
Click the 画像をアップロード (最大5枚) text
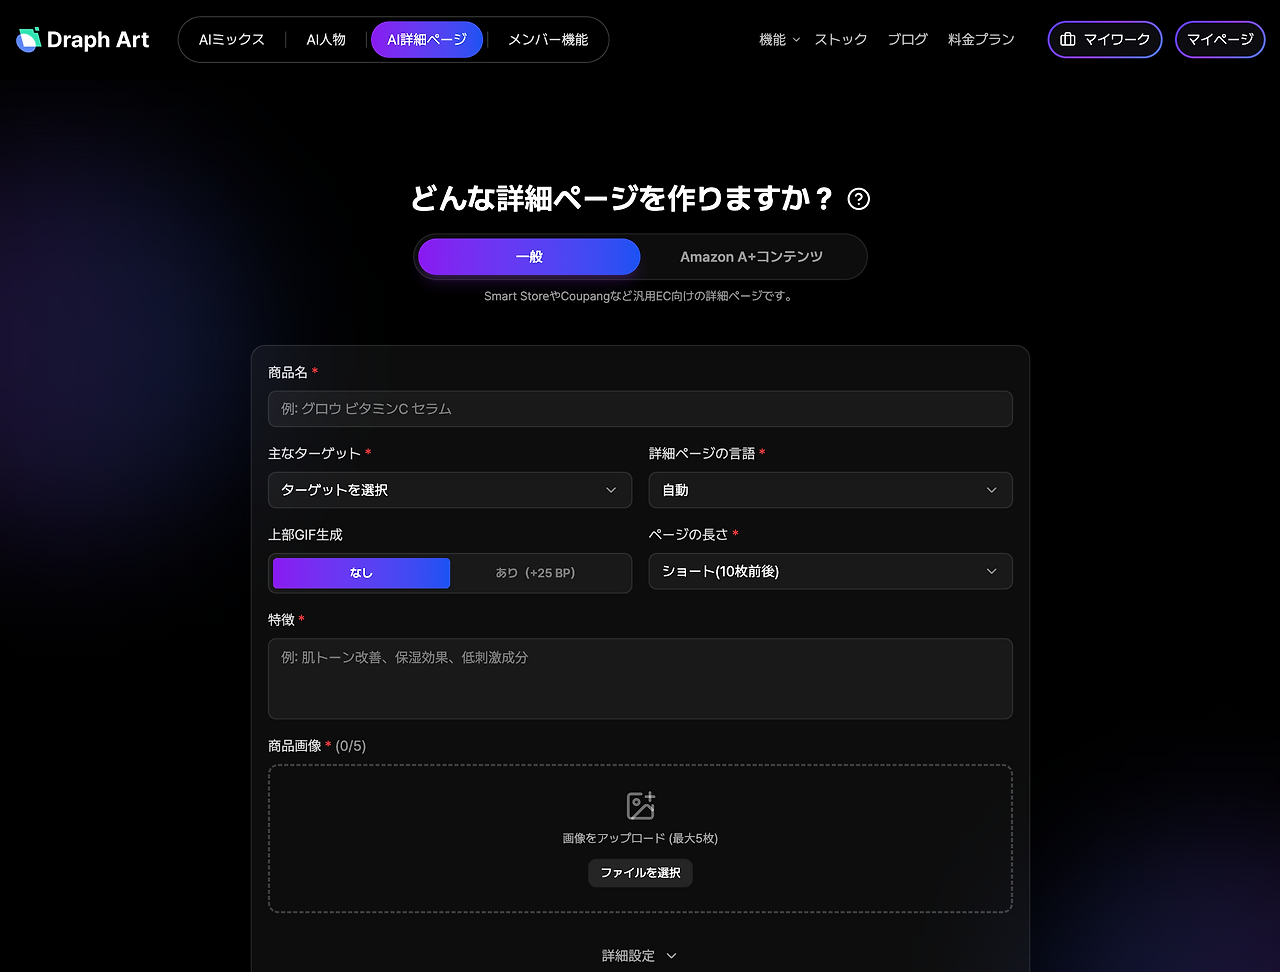tap(640, 838)
